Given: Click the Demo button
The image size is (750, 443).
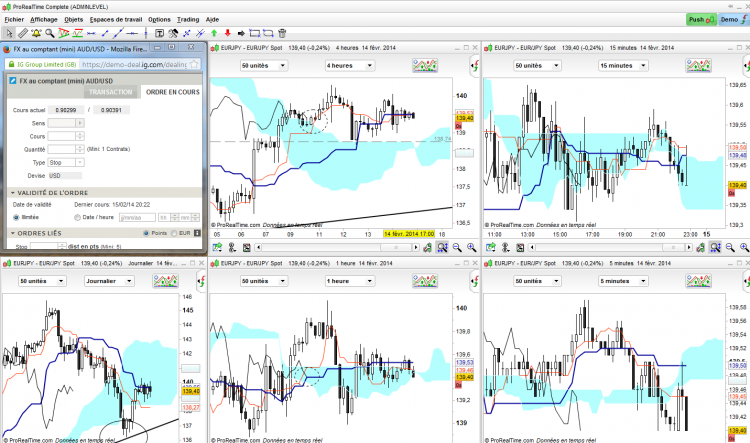Looking at the screenshot, I should [733, 19].
